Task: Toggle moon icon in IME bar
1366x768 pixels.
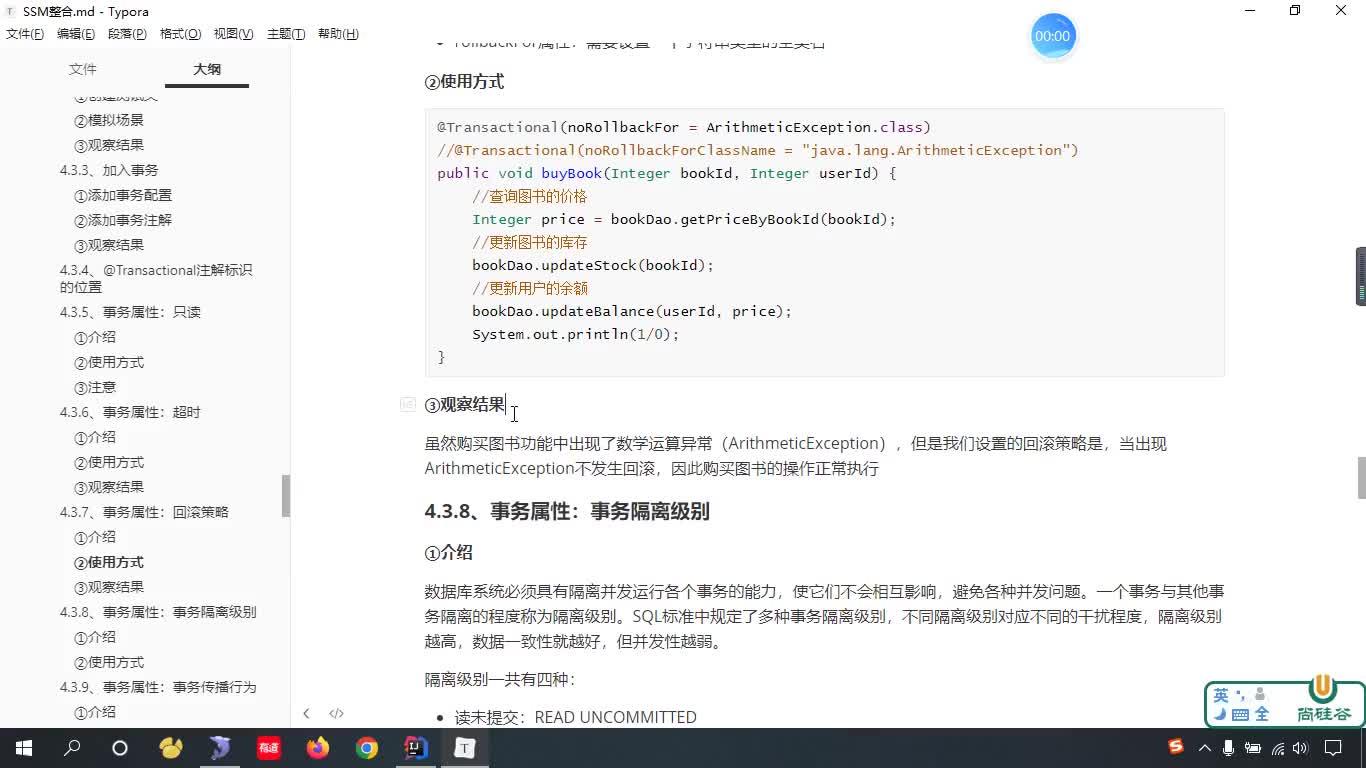Action: (1220, 714)
